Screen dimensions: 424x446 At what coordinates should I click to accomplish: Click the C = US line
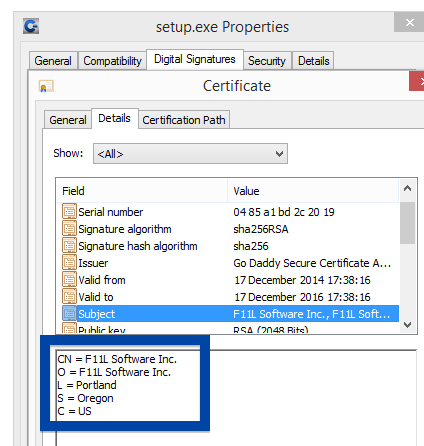pos(74,411)
